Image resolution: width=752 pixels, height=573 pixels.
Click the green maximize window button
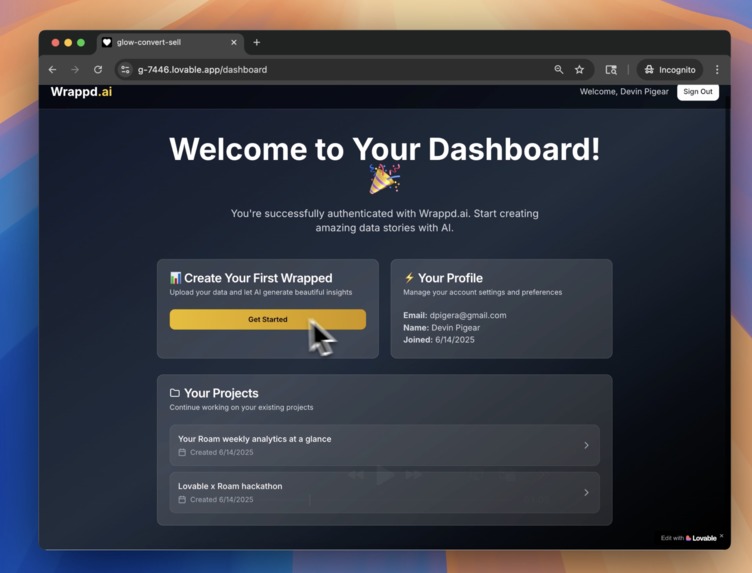81,43
